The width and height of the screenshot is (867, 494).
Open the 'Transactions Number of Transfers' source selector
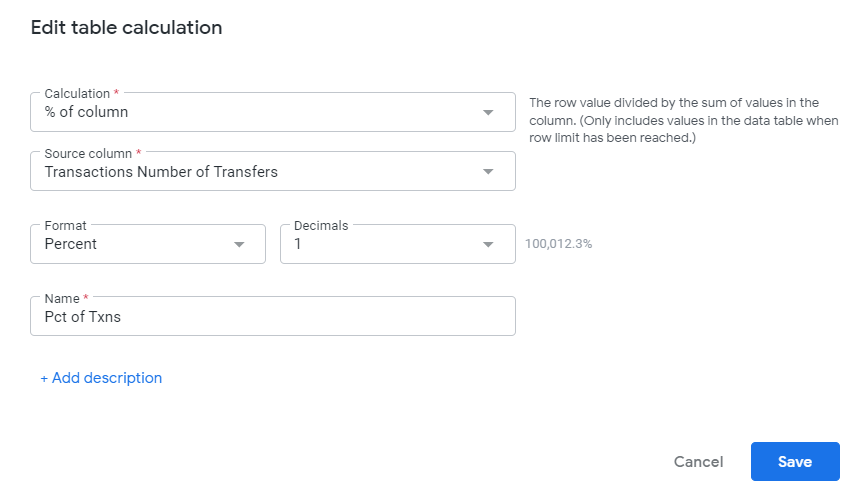[273, 171]
